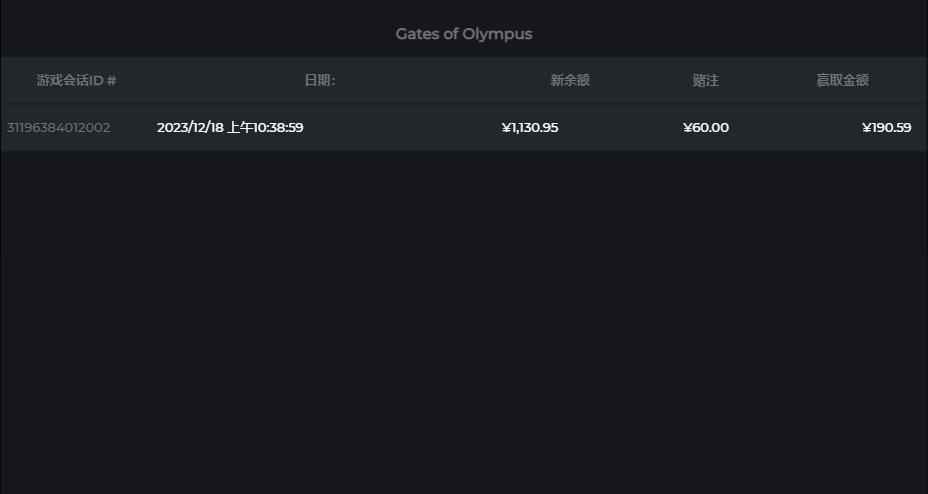Choose the row's session ID cell
The height and width of the screenshot is (494, 928).
tap(58, 128)
